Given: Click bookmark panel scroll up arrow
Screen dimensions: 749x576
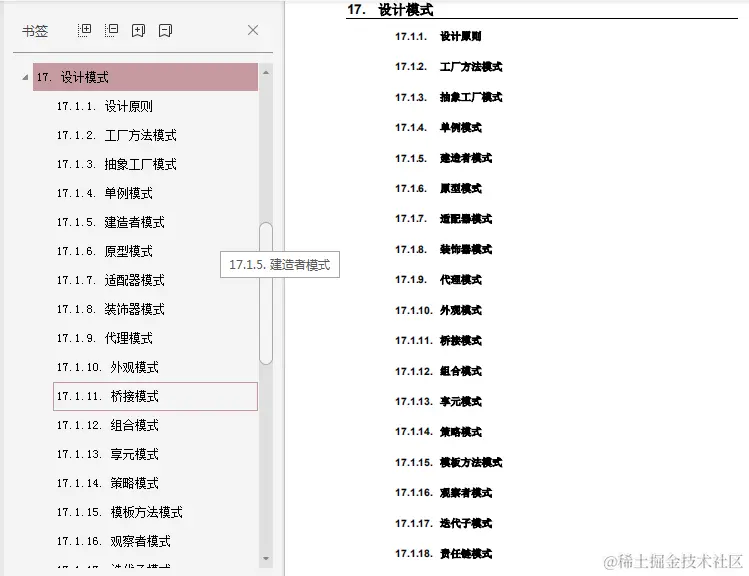Looking at the screenshot, I should [x=266, y=73].
